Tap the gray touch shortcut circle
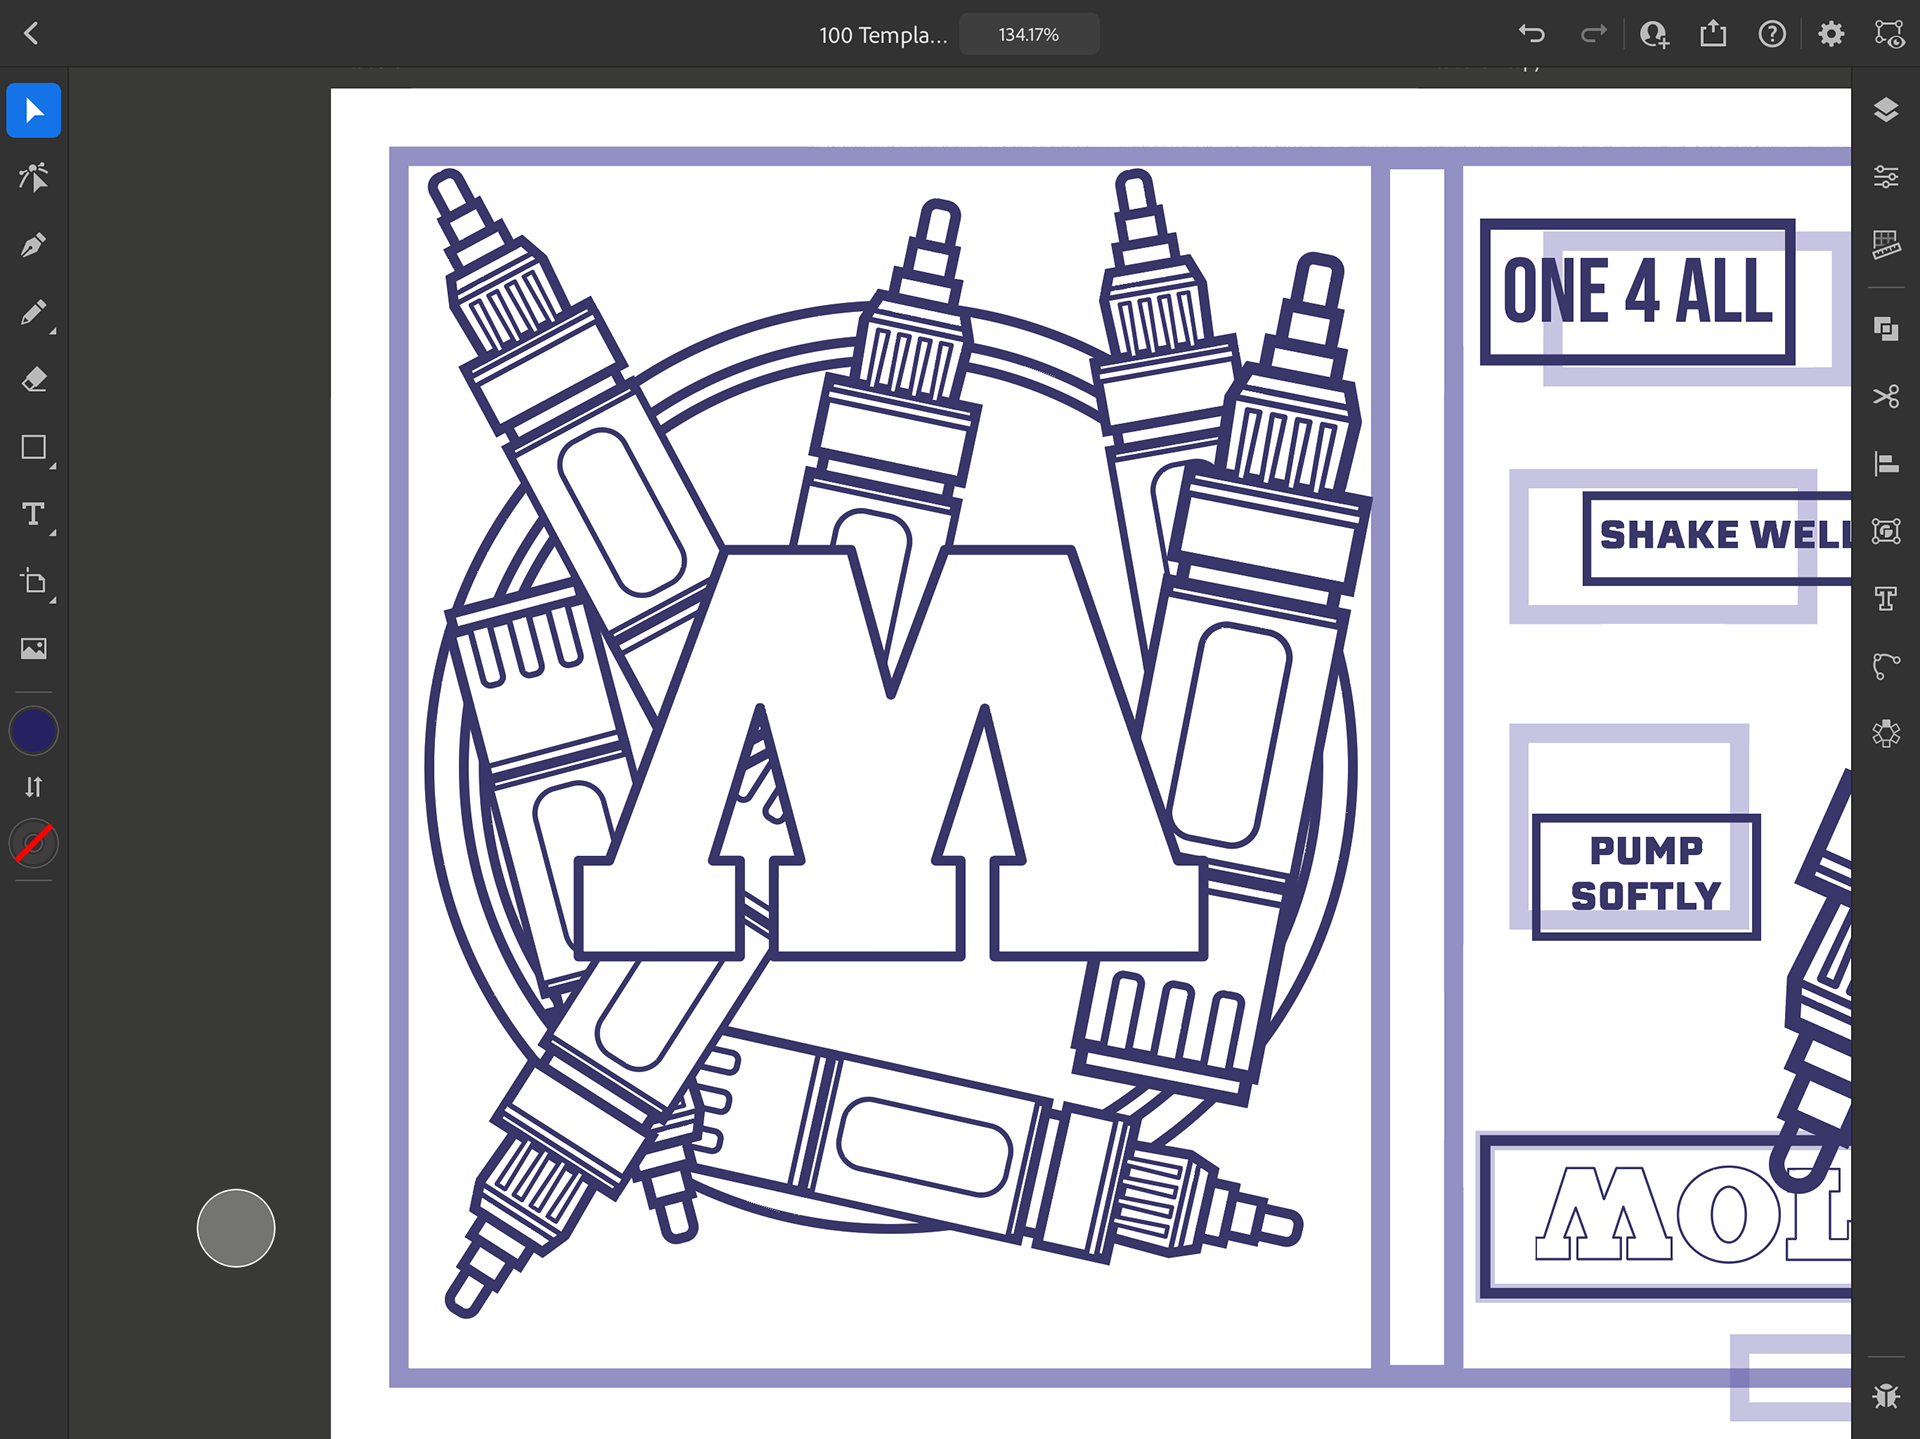Viewport: 1920px width, 1439px height. 236,1228
